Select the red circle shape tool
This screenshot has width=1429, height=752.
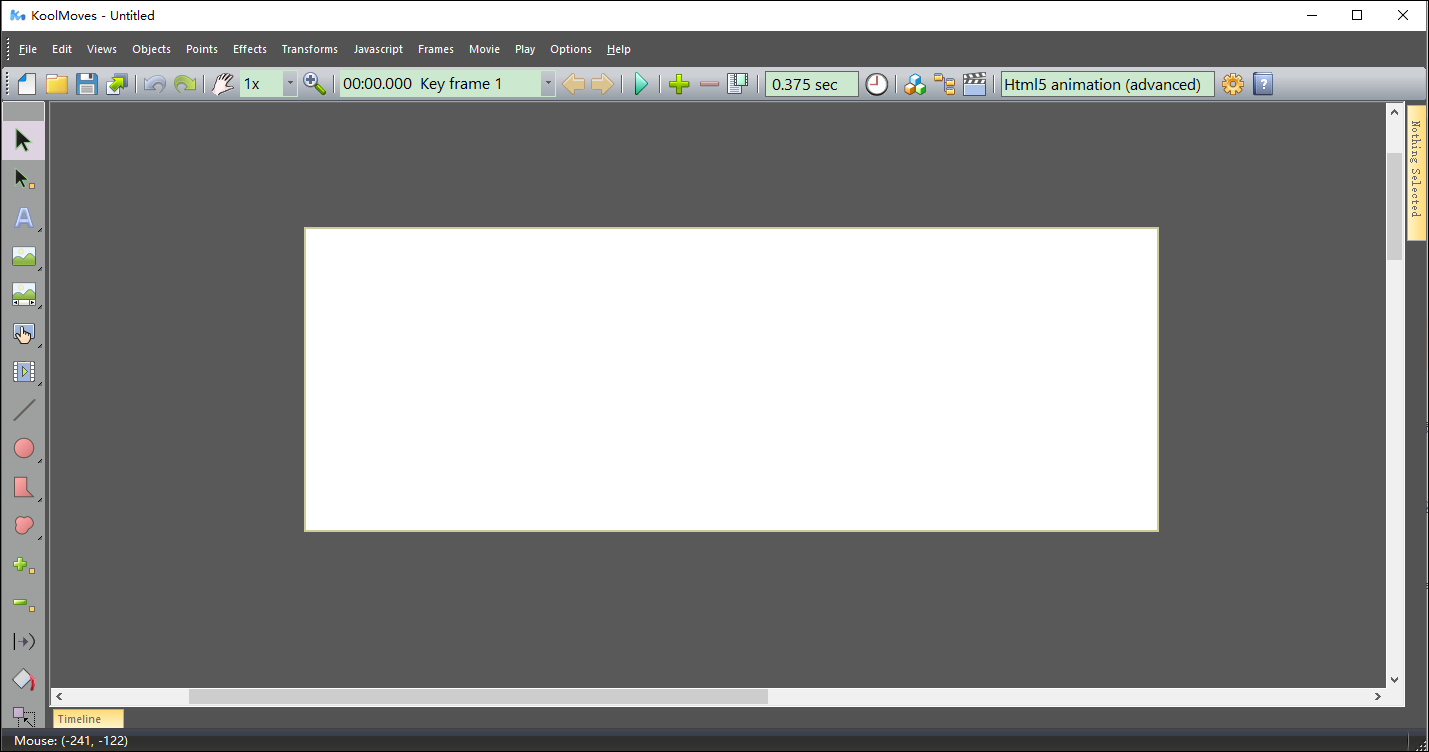point(24,449)
